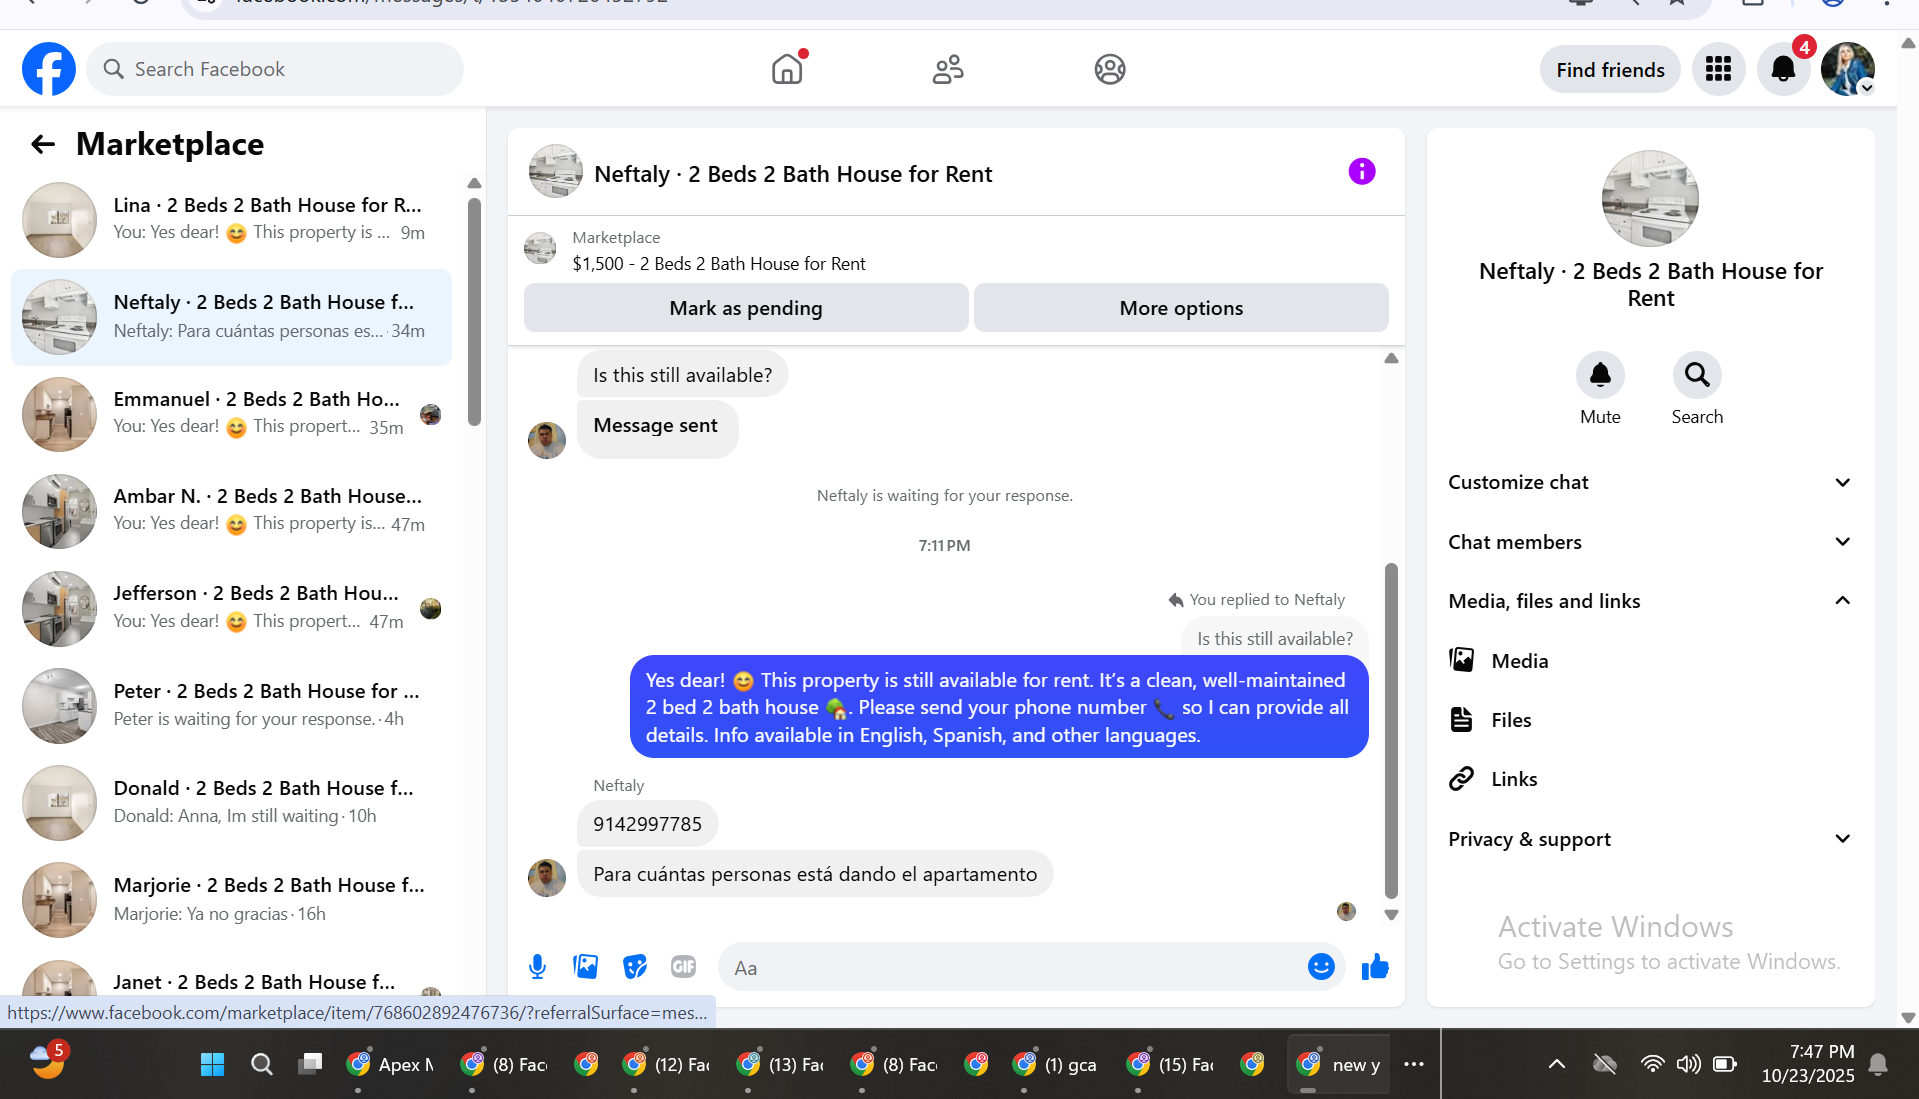
Task: Click the Windows Start button
Action: coord(212,1064)
